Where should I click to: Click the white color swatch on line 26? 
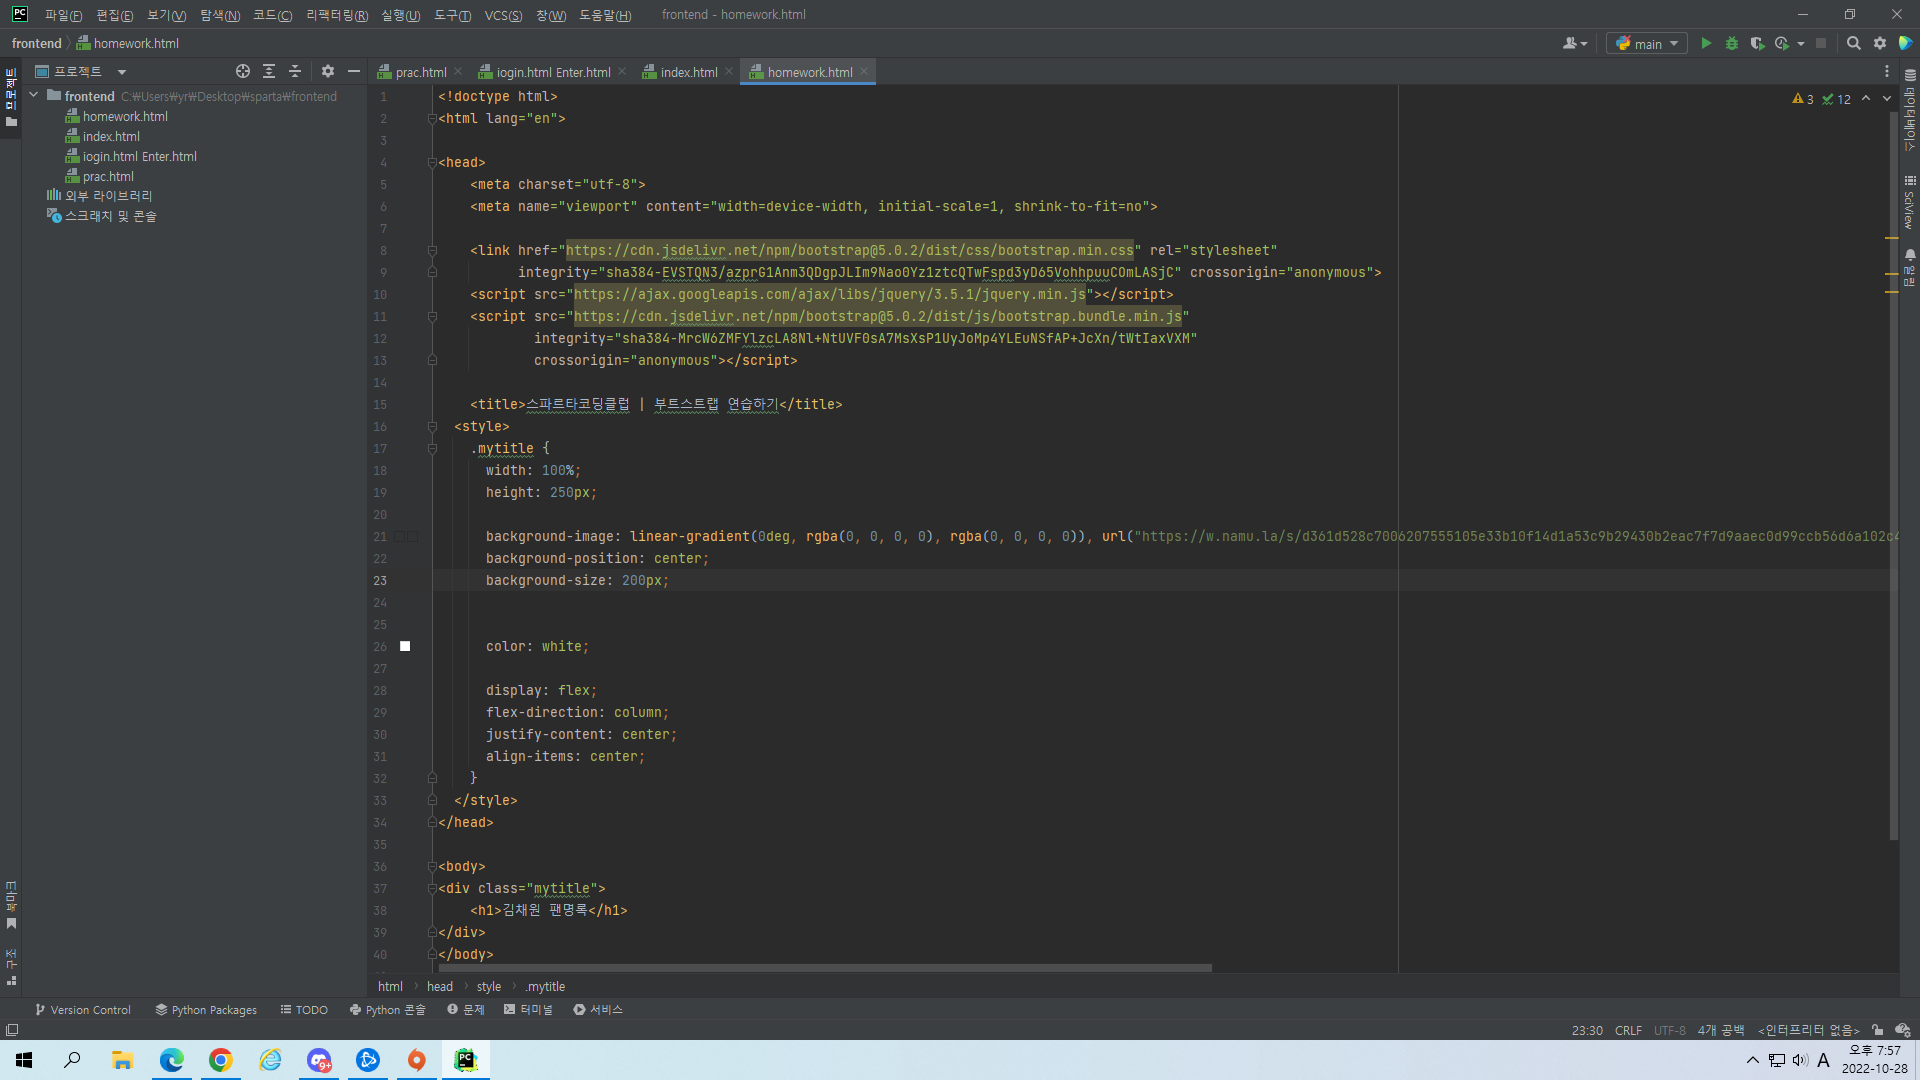pos(405,646)
